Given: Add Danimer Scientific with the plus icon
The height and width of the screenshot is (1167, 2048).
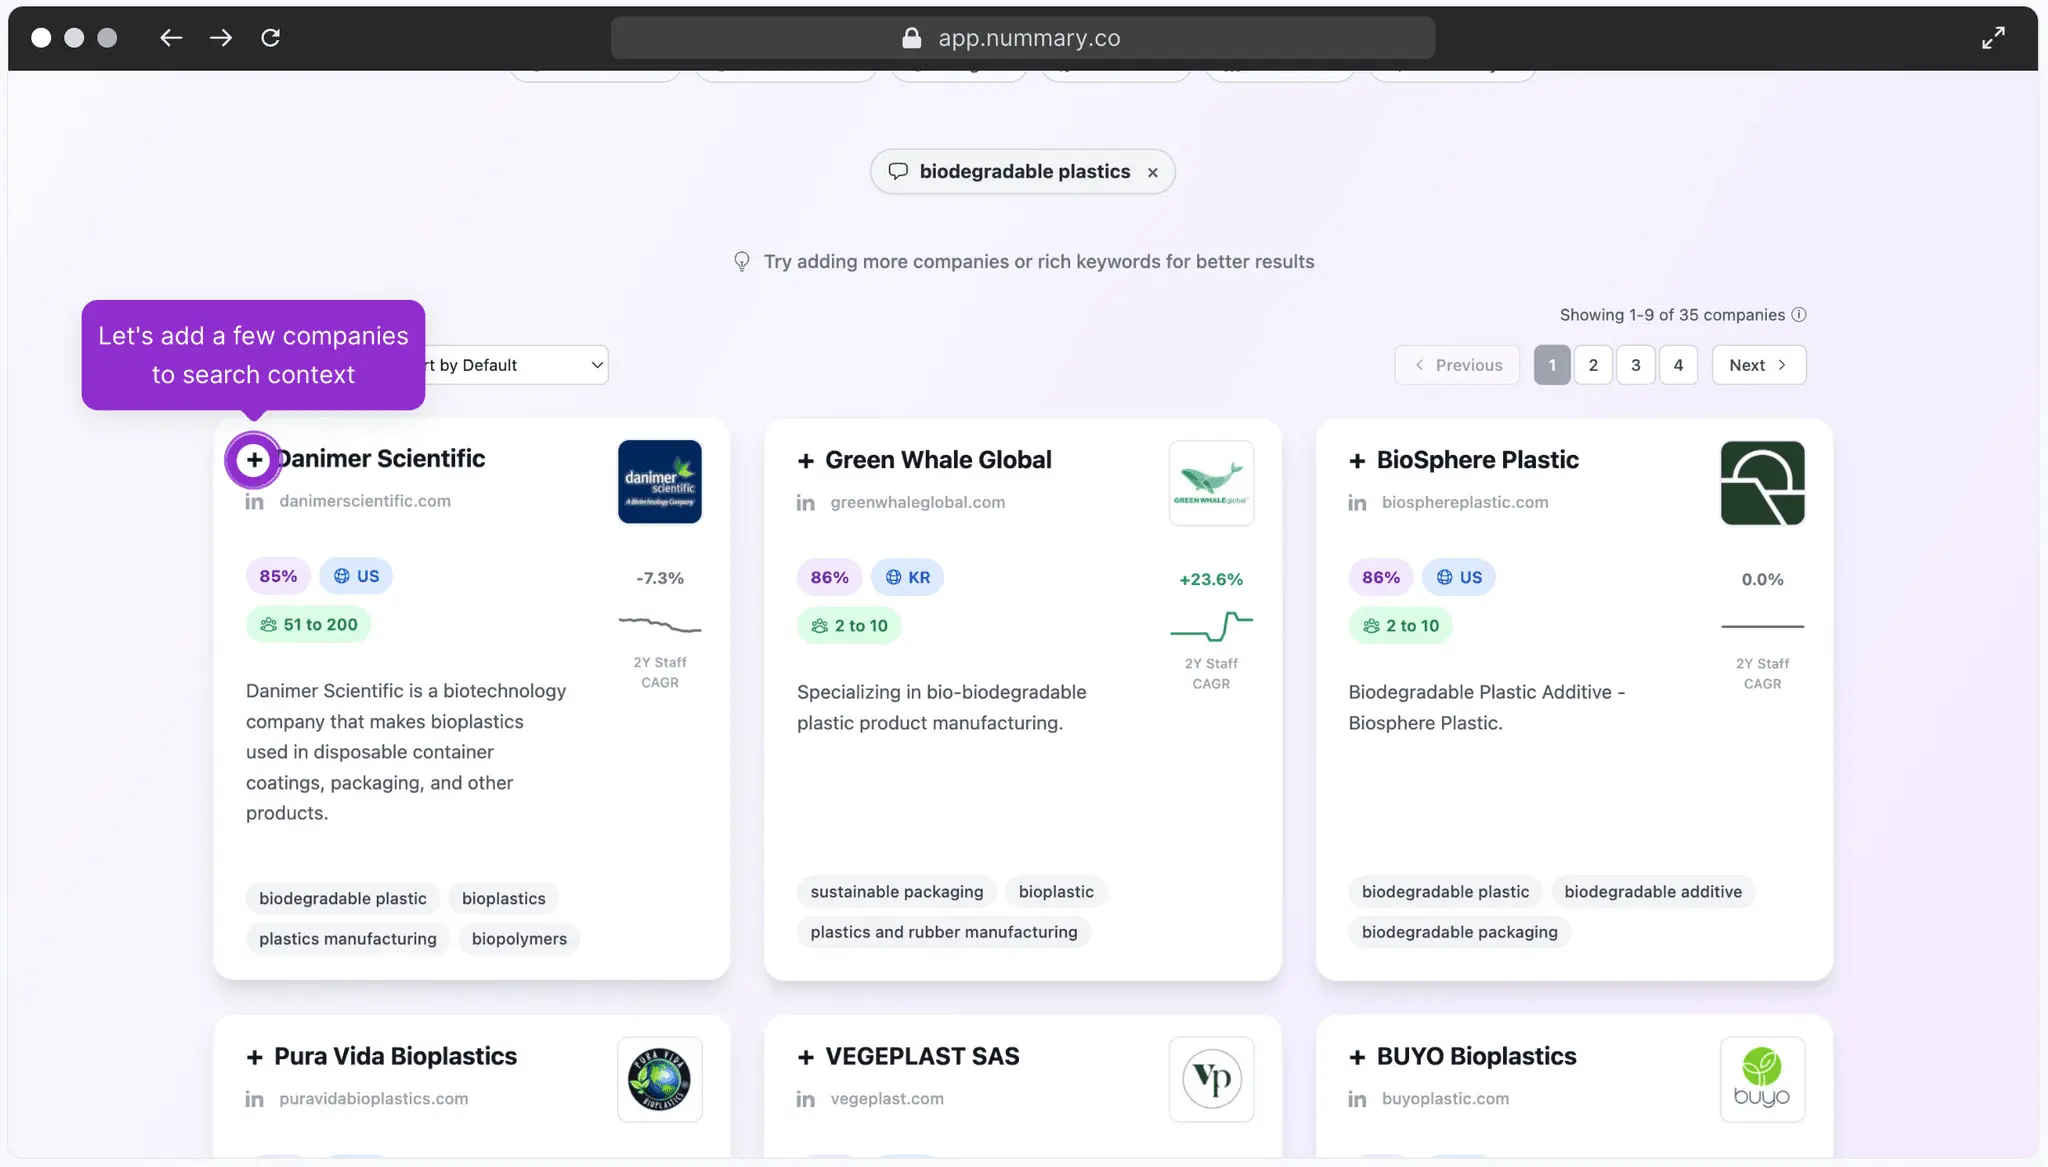Looking at the screenshot, I should click(x=254, y=460).
